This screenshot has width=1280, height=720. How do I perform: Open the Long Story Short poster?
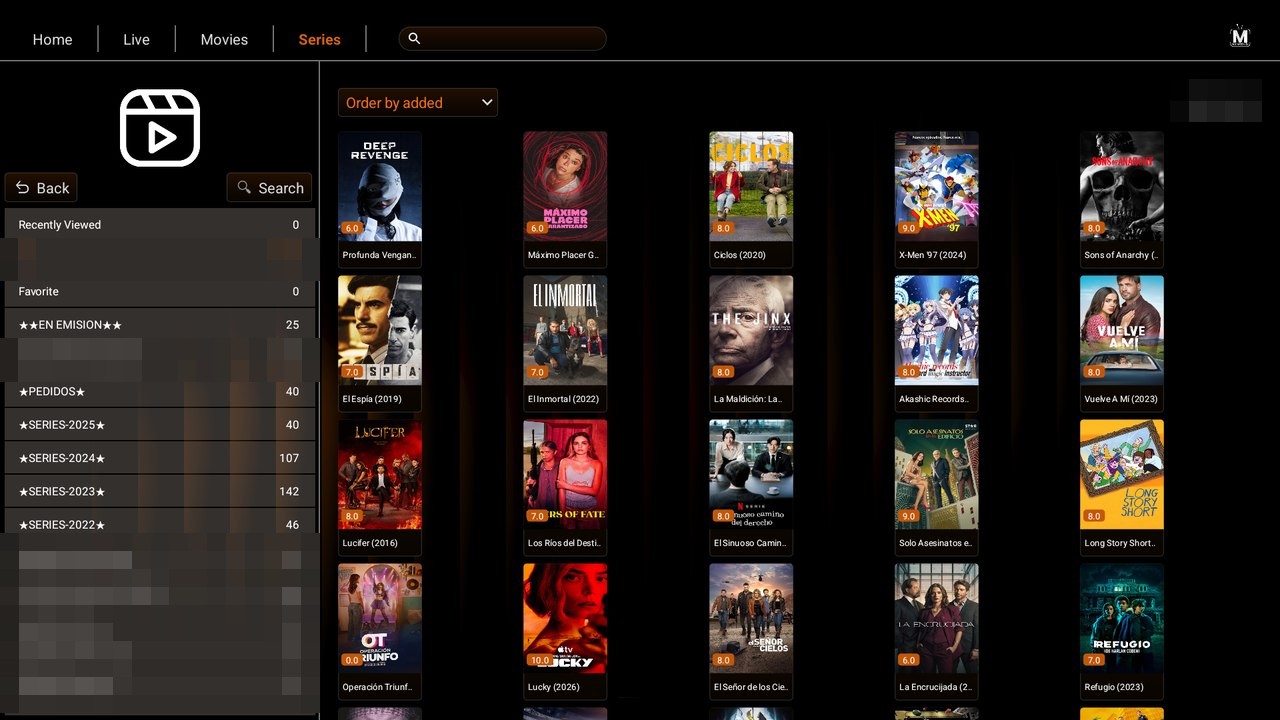1122,474
